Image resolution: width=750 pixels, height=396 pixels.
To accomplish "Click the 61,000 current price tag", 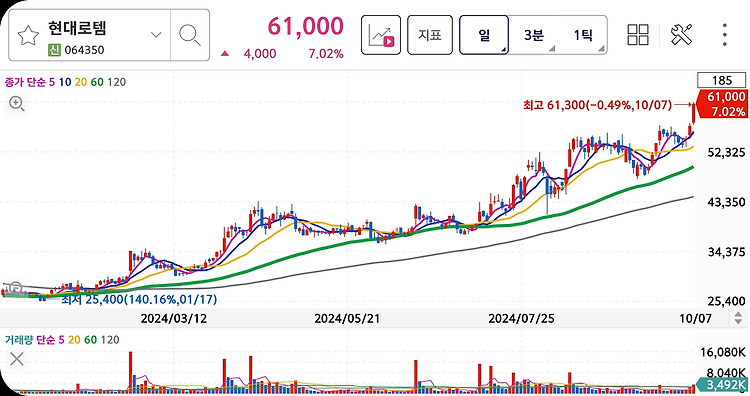I will pyautogui.click(x=723, y=104).
